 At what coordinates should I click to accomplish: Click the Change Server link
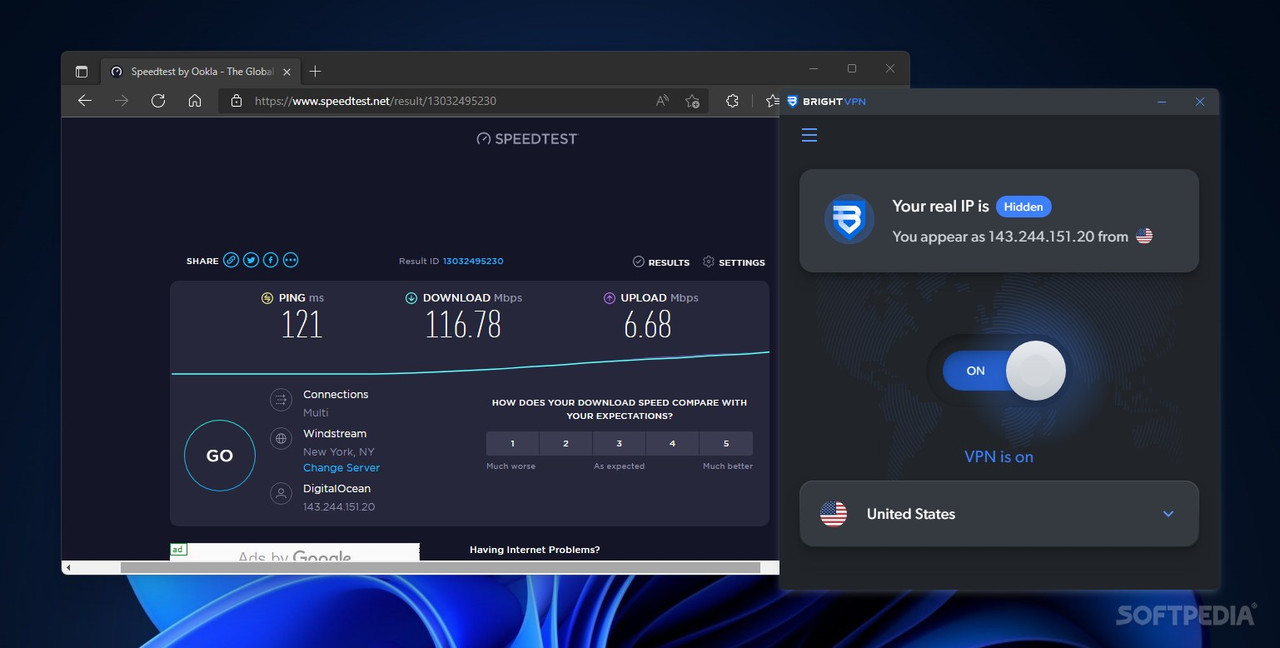coord(341,468)
